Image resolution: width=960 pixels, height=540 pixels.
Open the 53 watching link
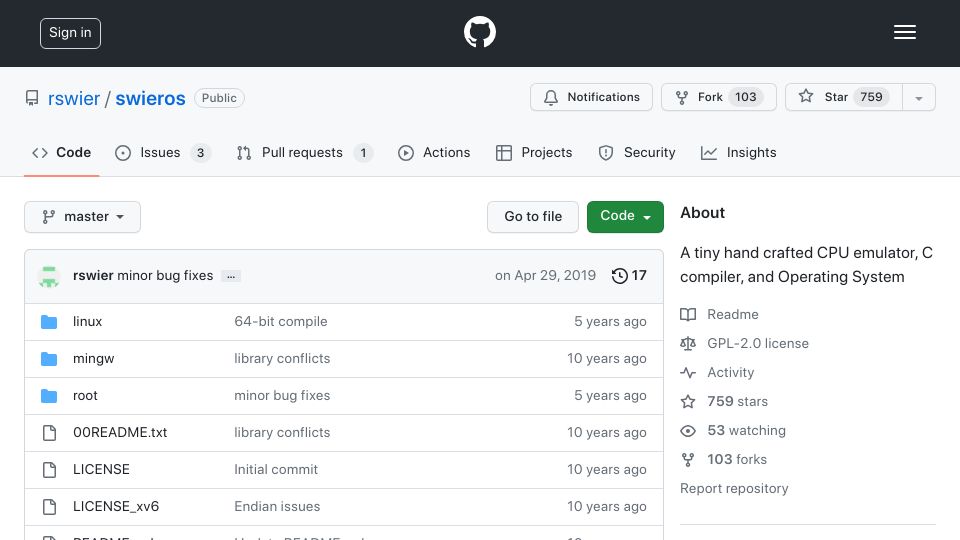(746, 430)
